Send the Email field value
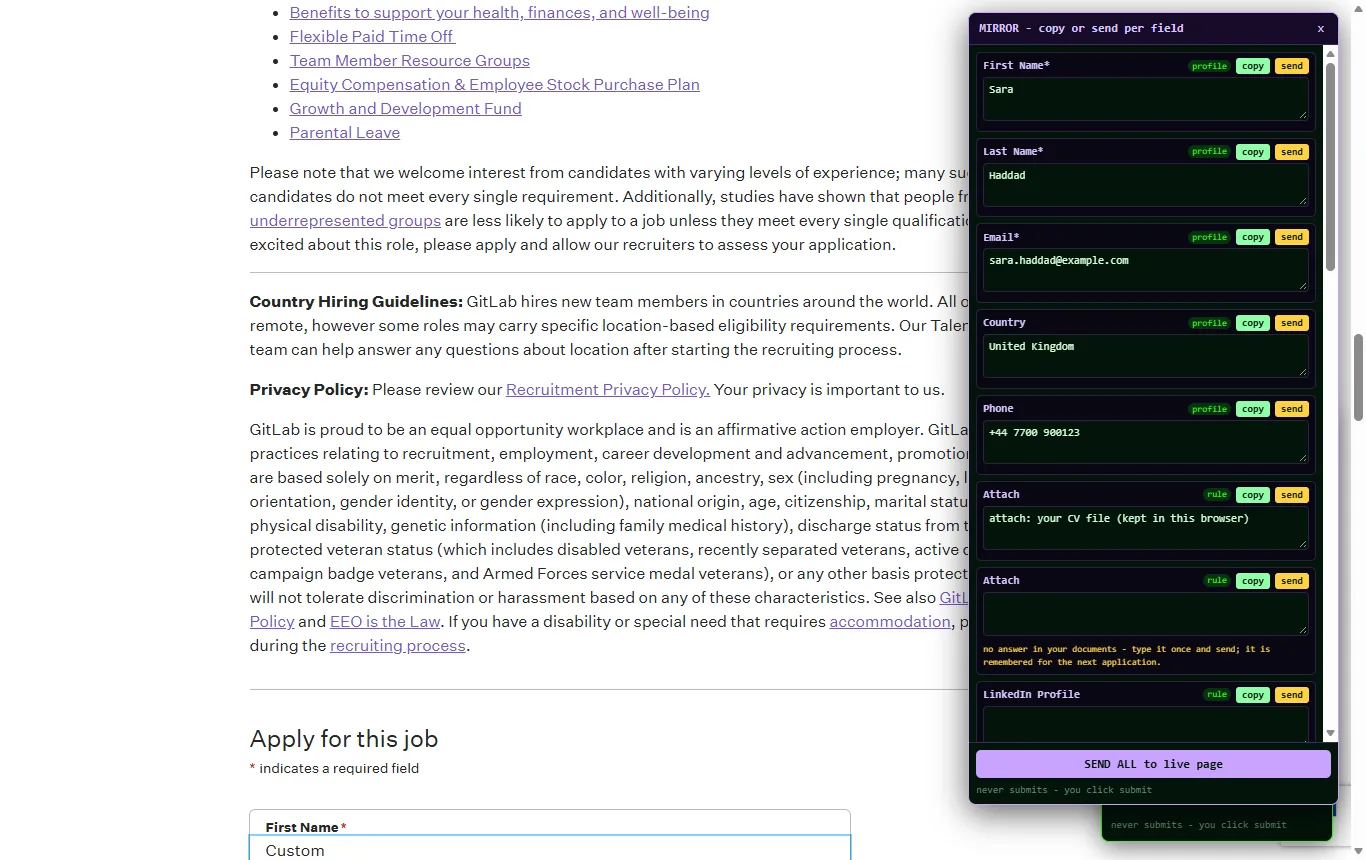 click(1292, 237)
